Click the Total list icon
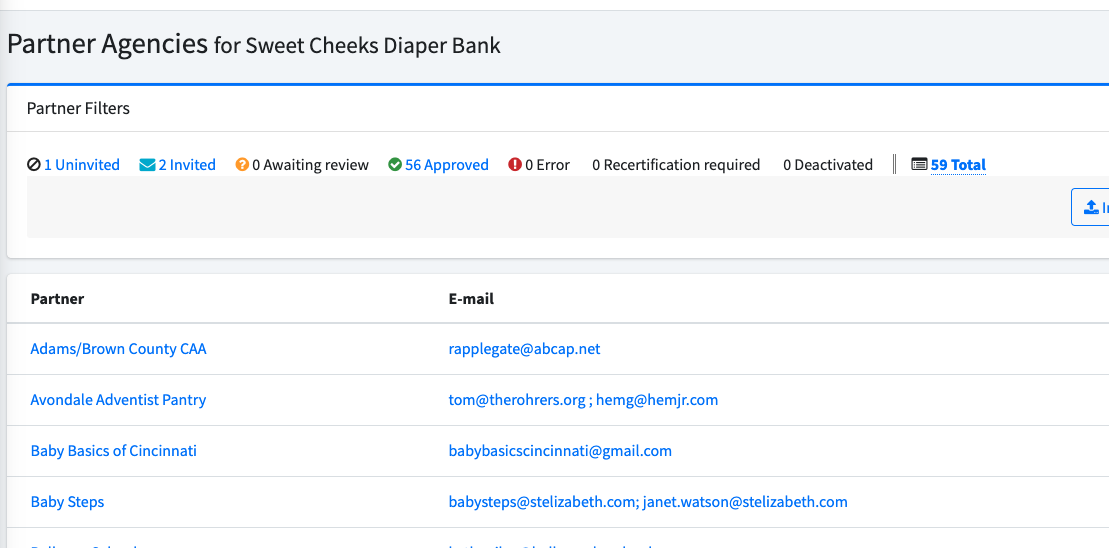This screenshot has height=548, width=1109. [x=919, y=165]
